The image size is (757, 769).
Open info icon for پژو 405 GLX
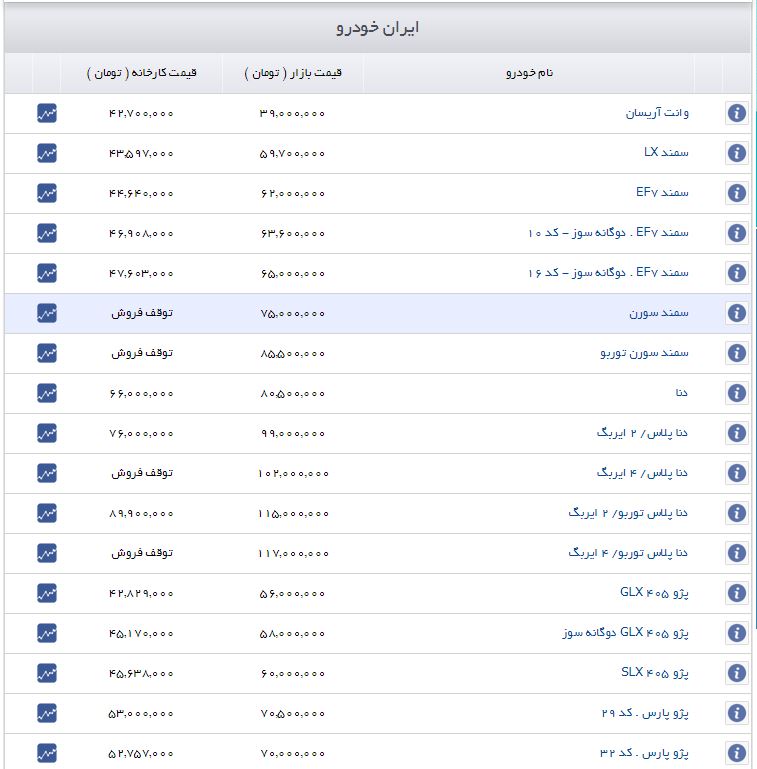point(736,593)
